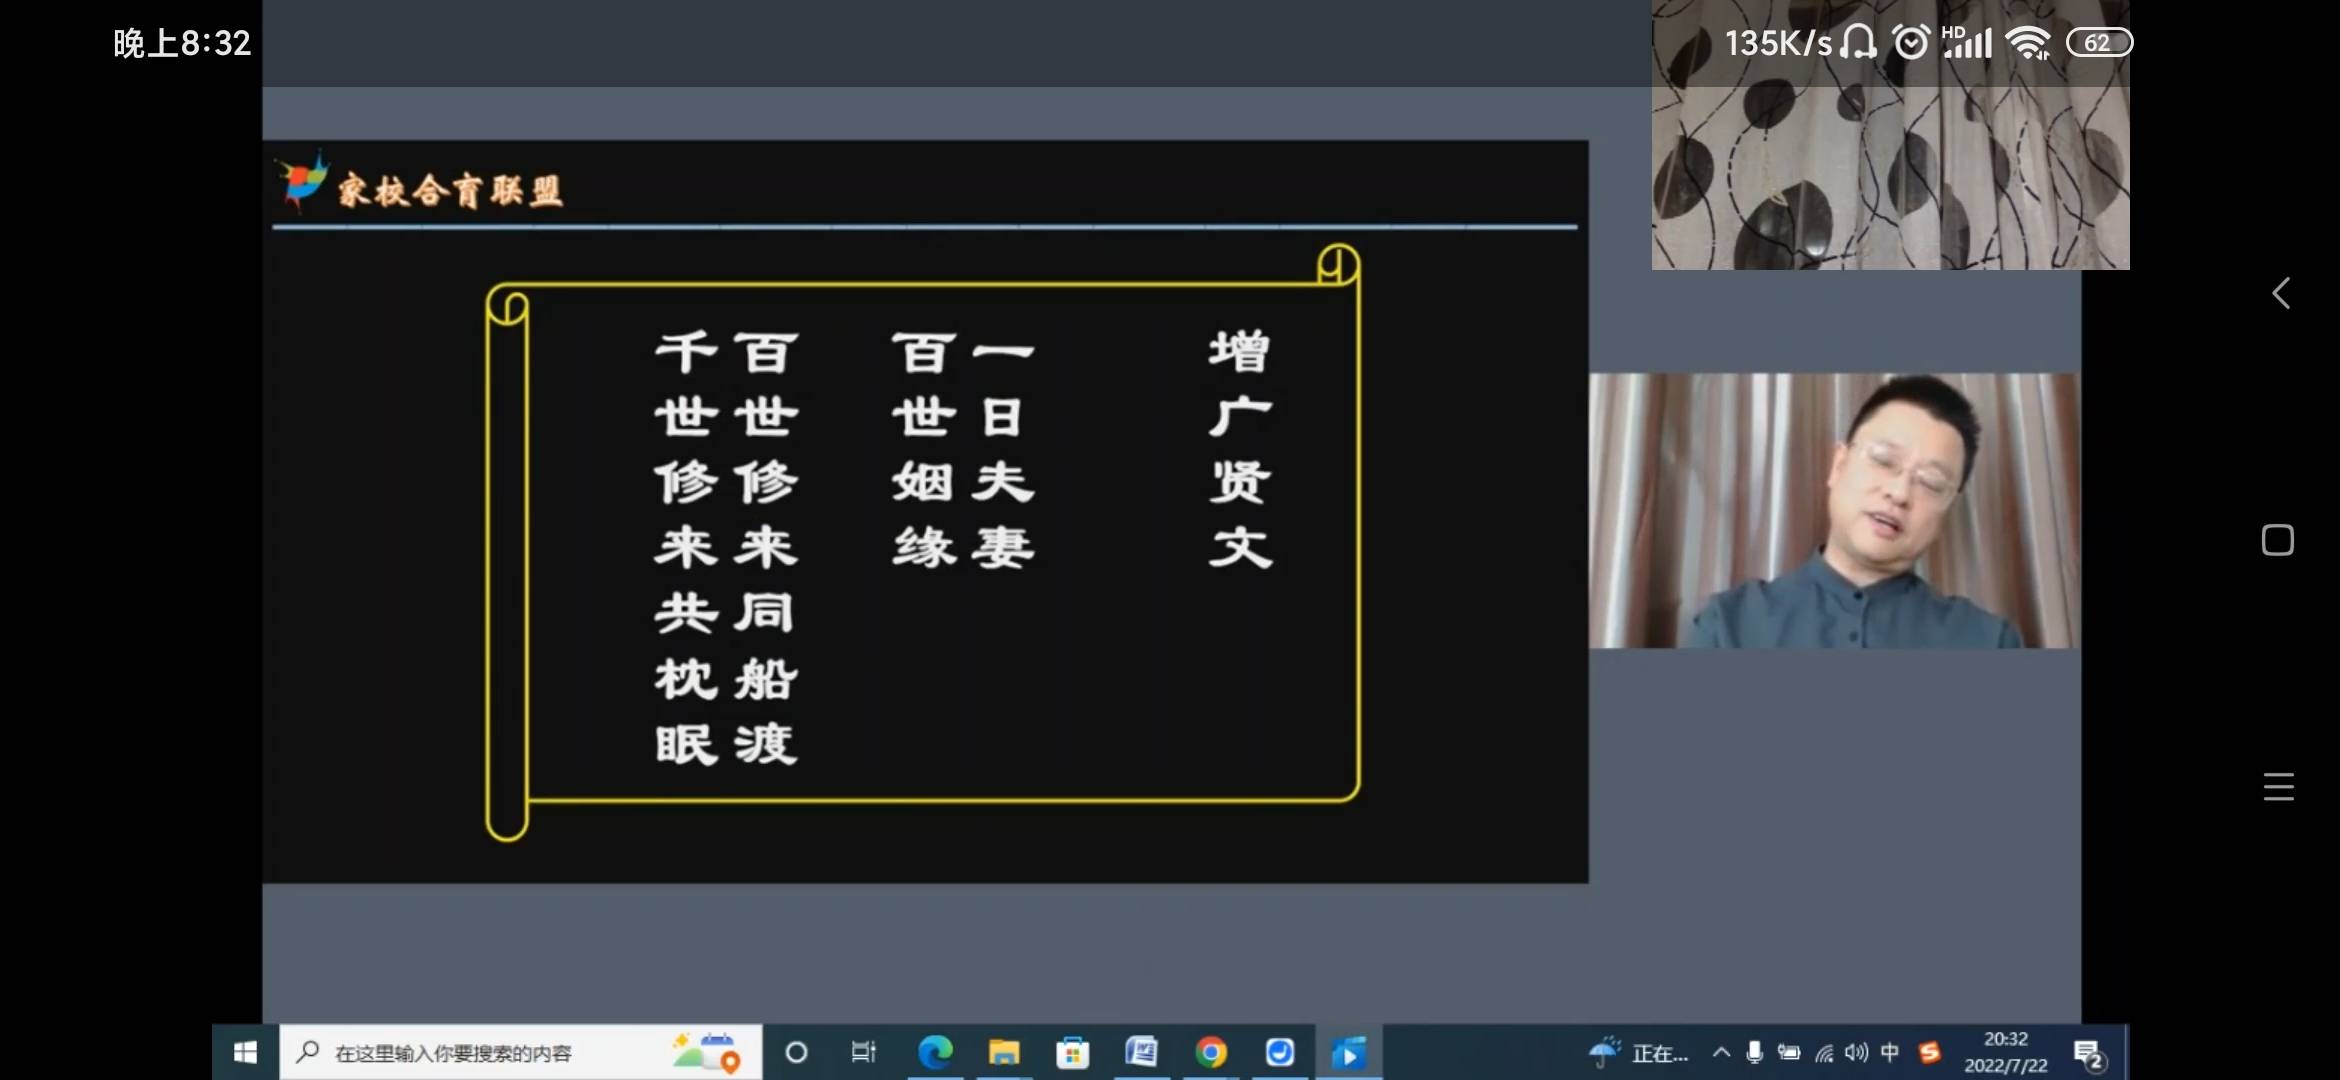This screenshot has height=1080, width=2340.
Task: Open the hamburger menu on the right edge
Action: (x=2281, y=787)
